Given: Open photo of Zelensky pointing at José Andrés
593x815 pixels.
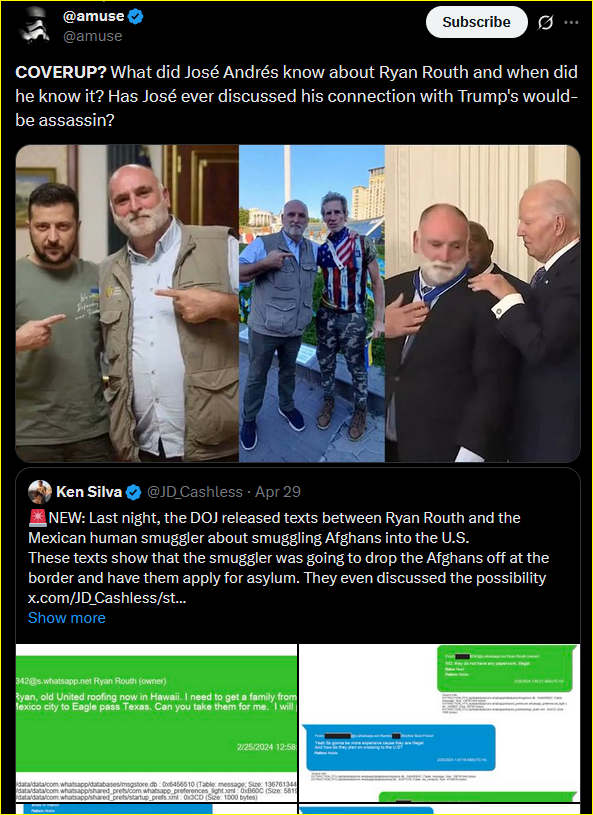Looking at the screenshot, I should 127,303.
